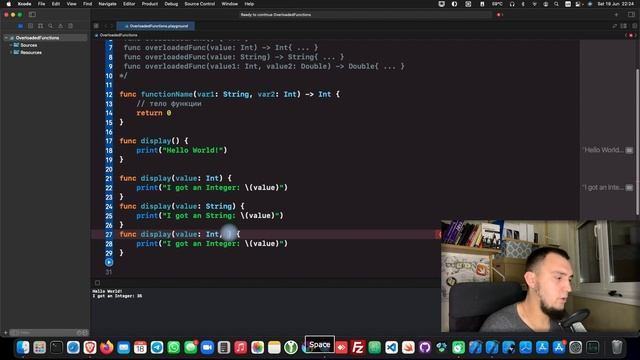Open the Test navigator icon

(71, 26)
